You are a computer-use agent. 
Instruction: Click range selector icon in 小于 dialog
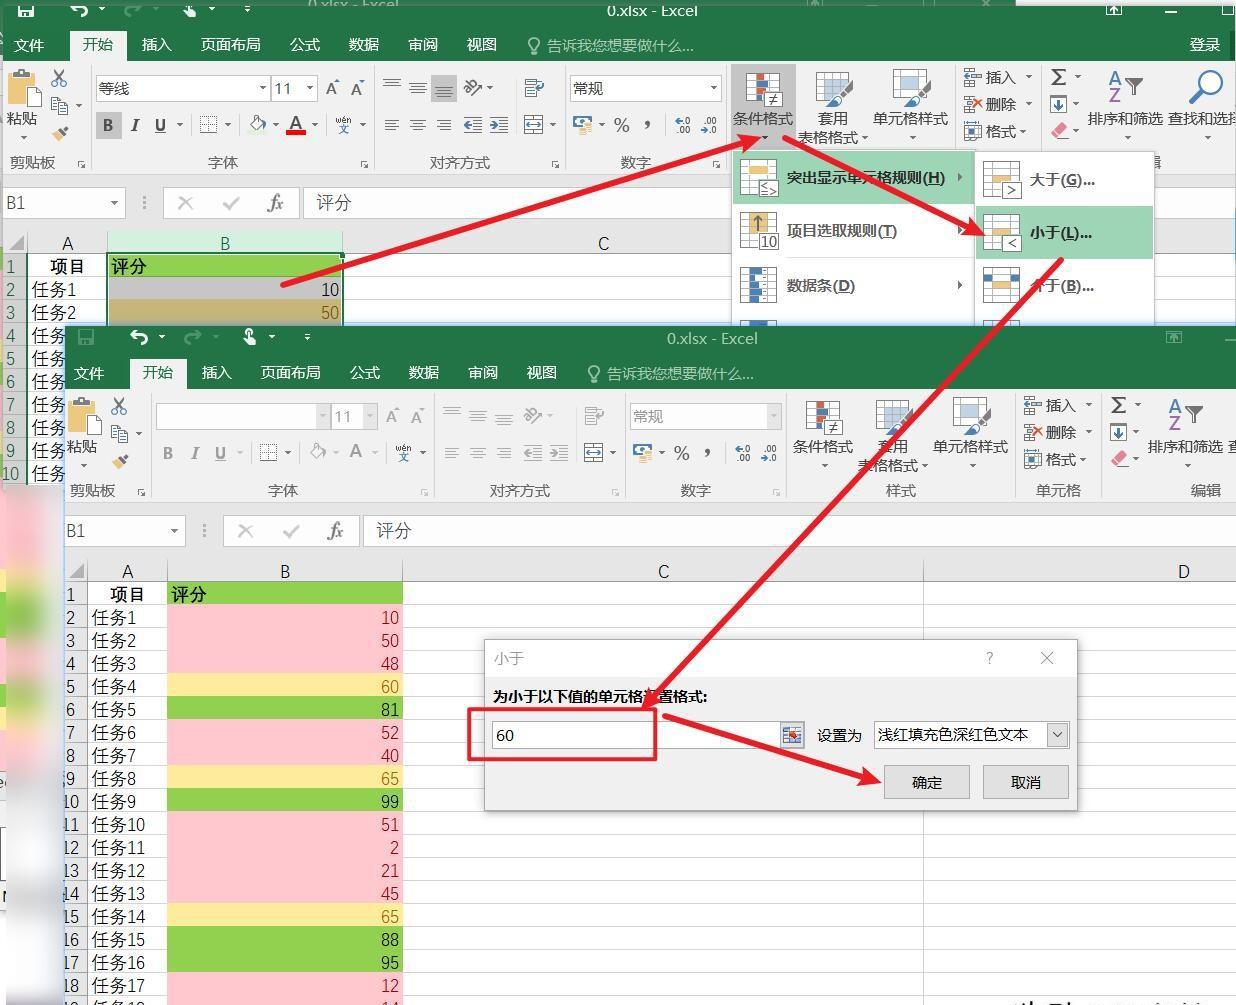tap(792, 735)
